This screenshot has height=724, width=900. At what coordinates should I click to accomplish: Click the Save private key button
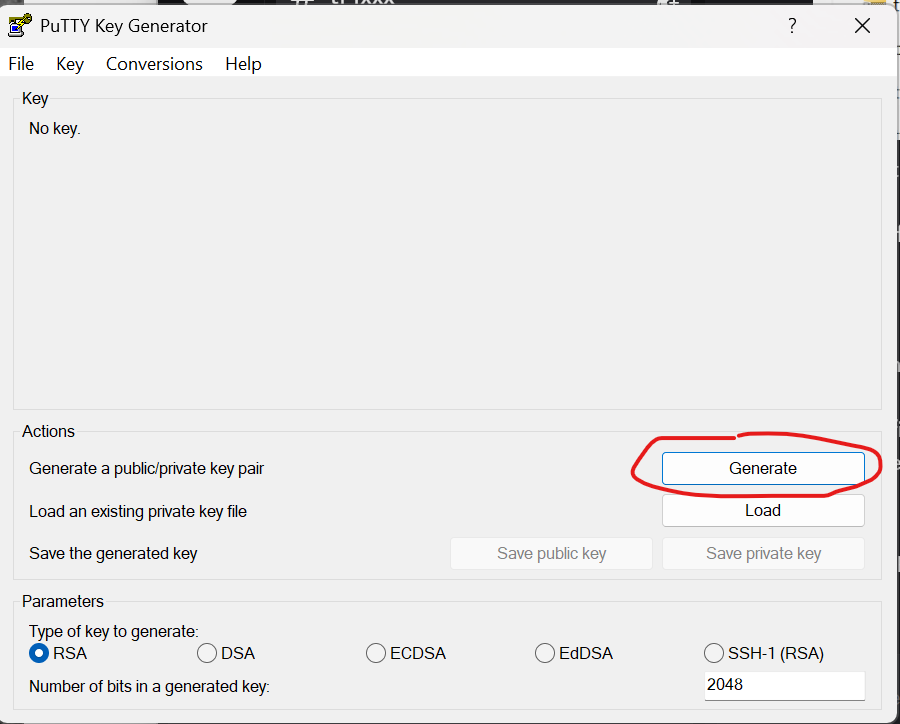(x=763, y=553)
